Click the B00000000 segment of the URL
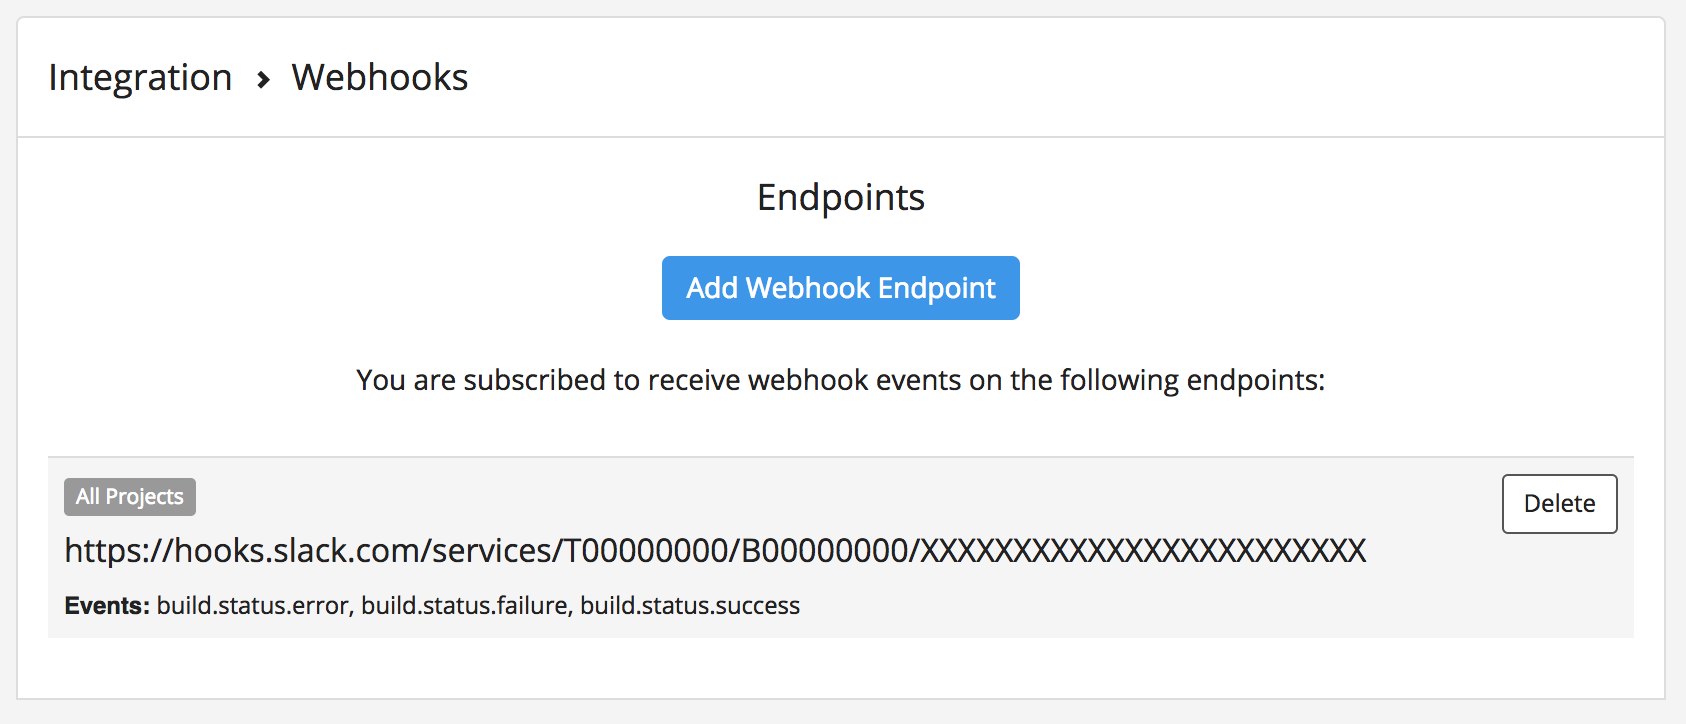 (825, 550)
